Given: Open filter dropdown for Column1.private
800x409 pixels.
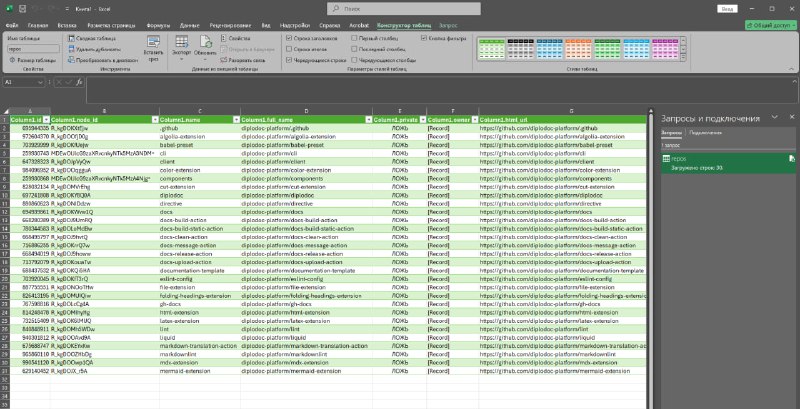Looking at the screenshot, I should [x=422, y=119].
